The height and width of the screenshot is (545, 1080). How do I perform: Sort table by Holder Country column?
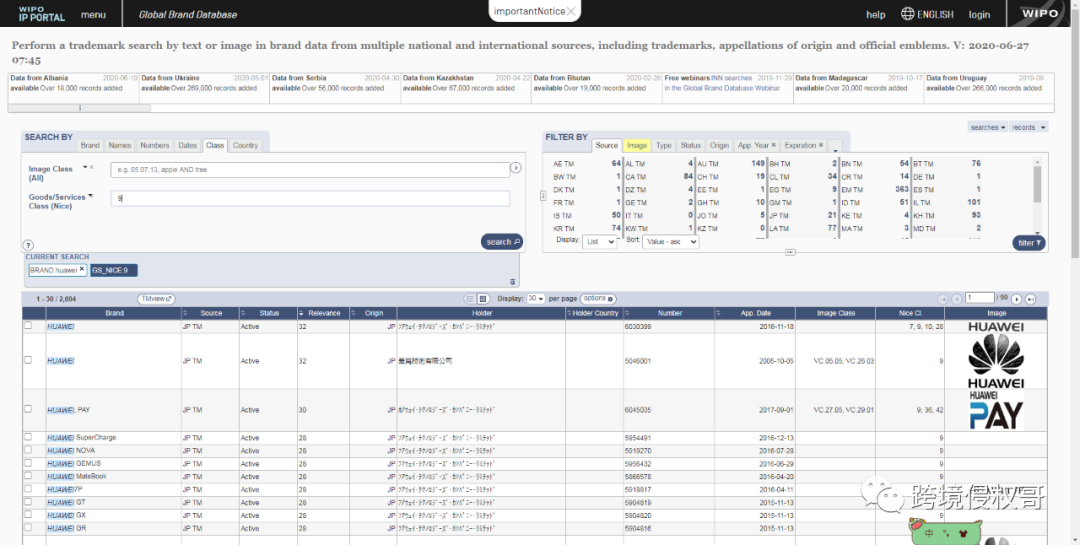[592, 313]
